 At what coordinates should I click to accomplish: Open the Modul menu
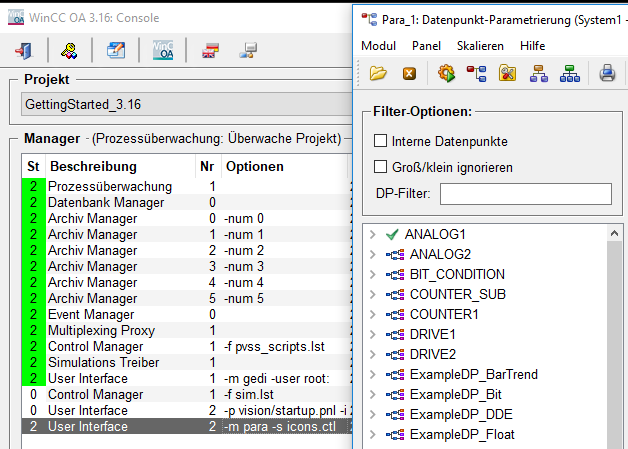click(x=378, y=46)
